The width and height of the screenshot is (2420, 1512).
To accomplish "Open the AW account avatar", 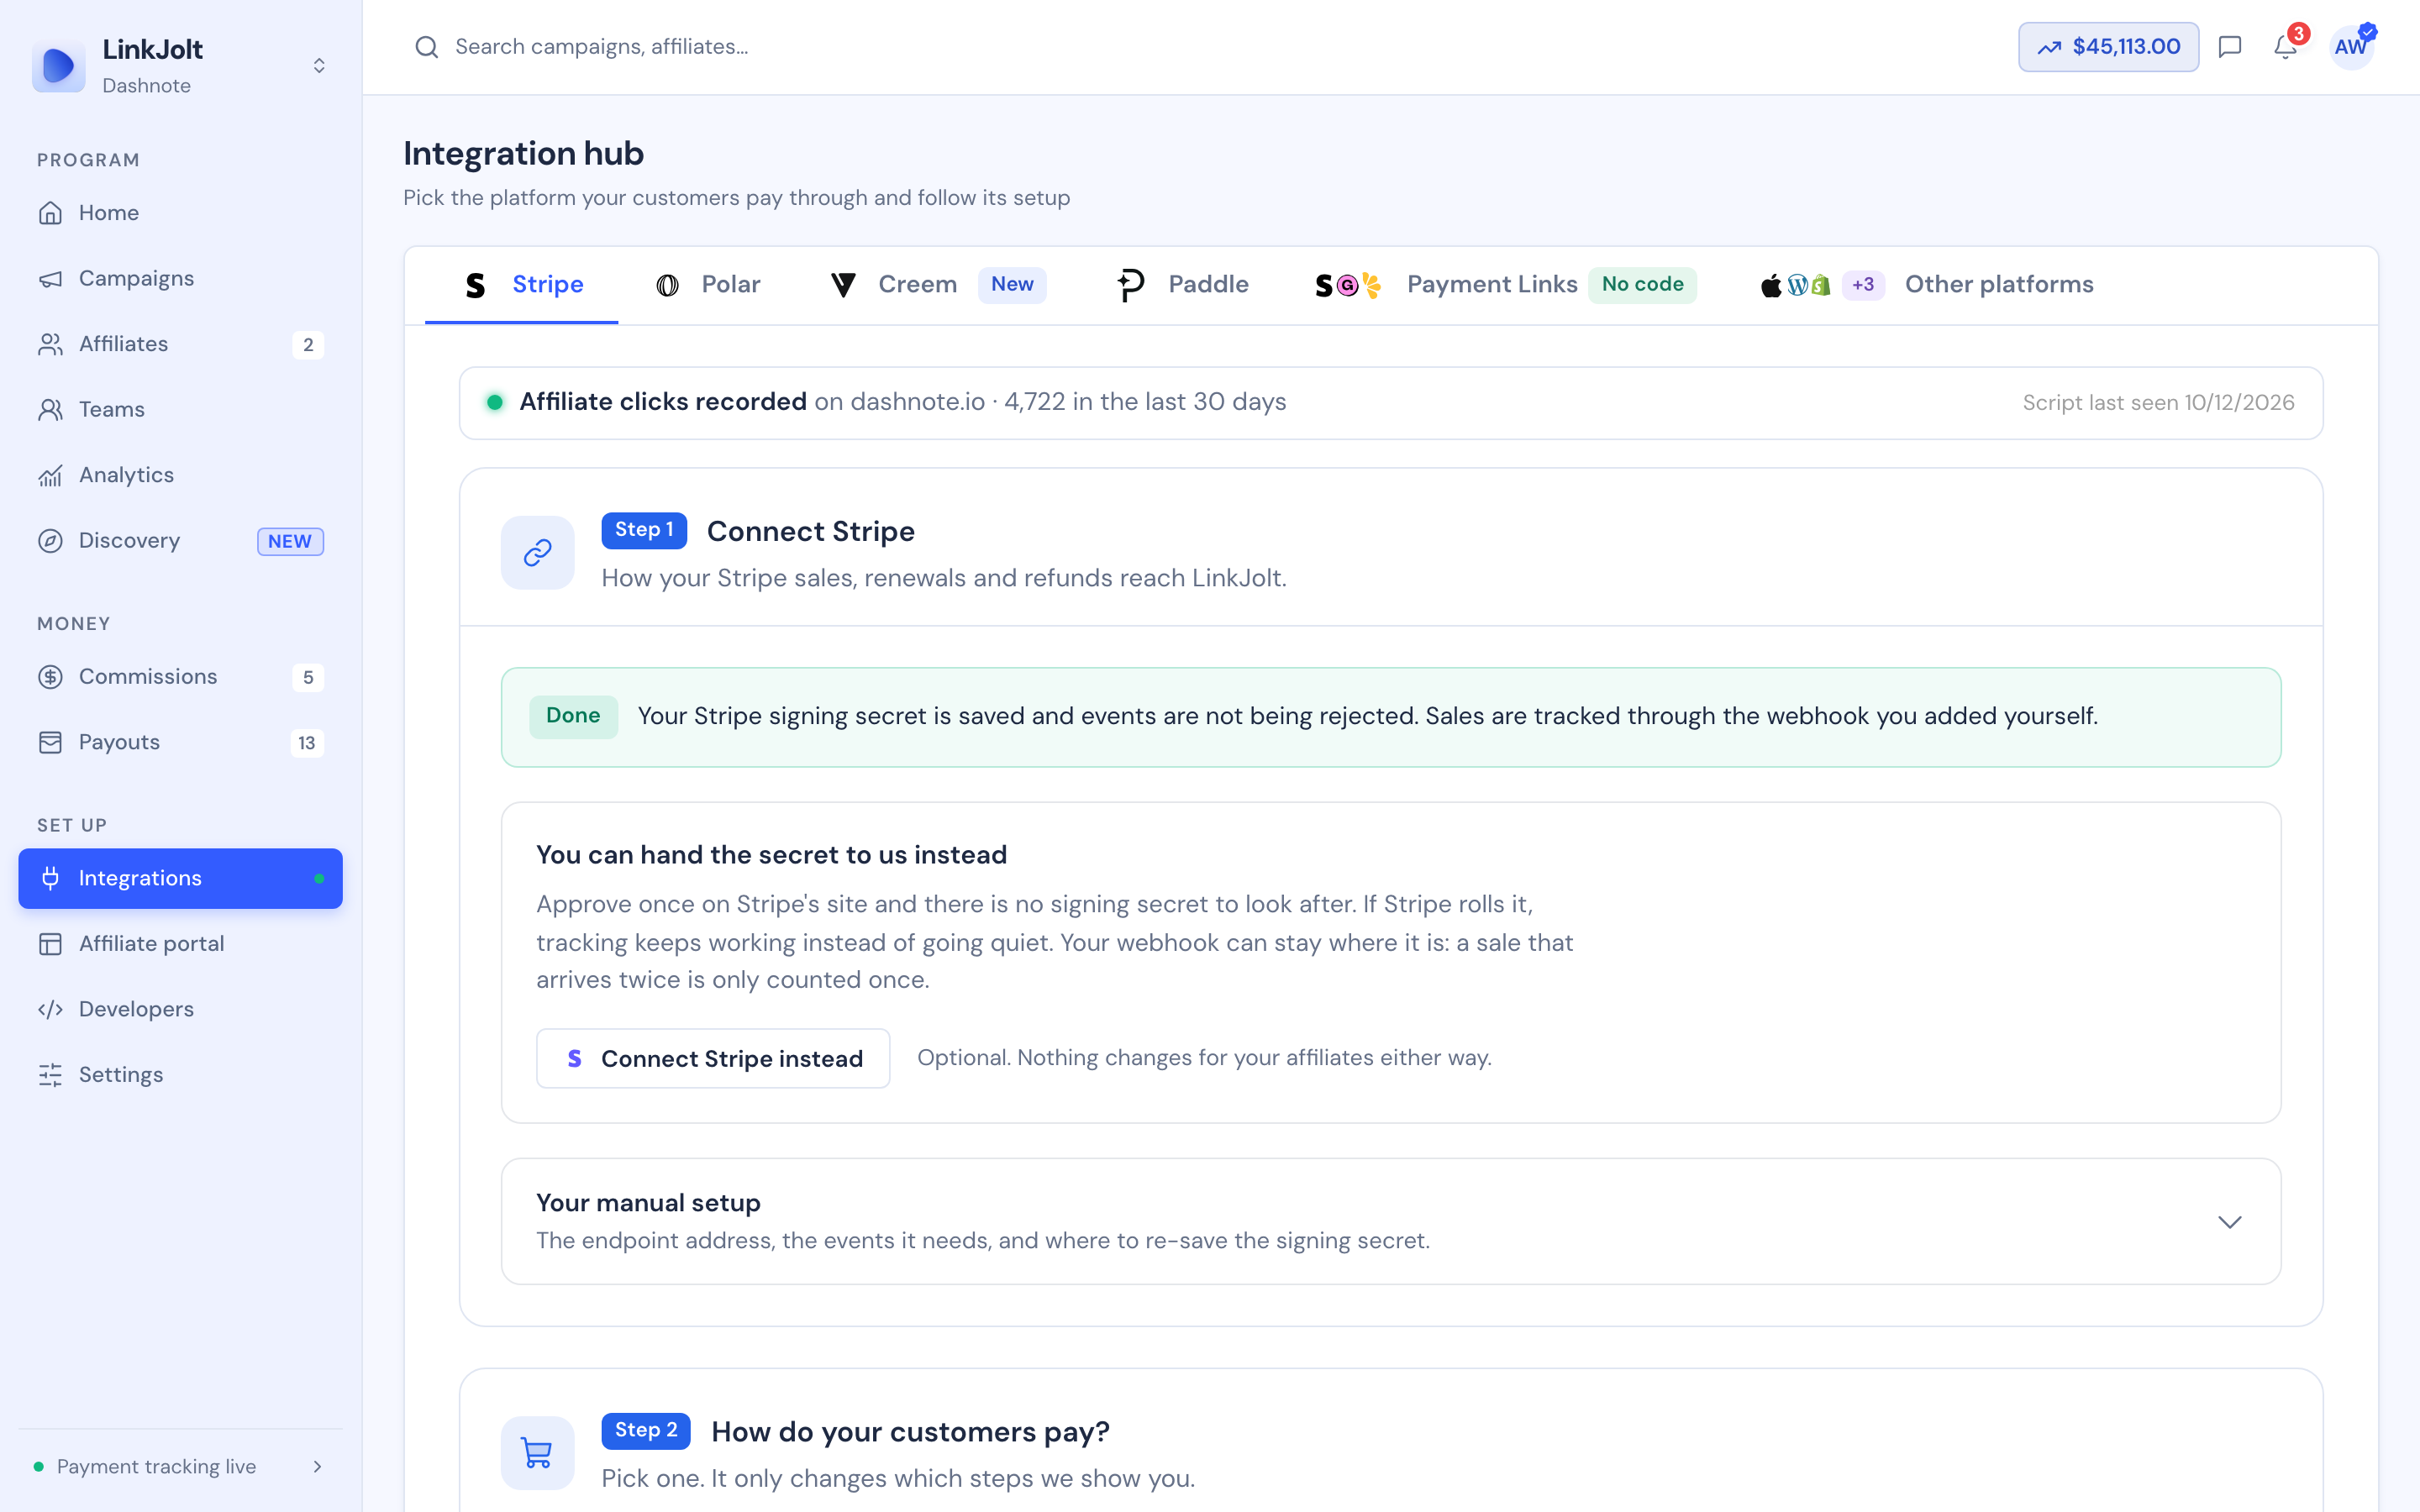I will (2351, 47).
